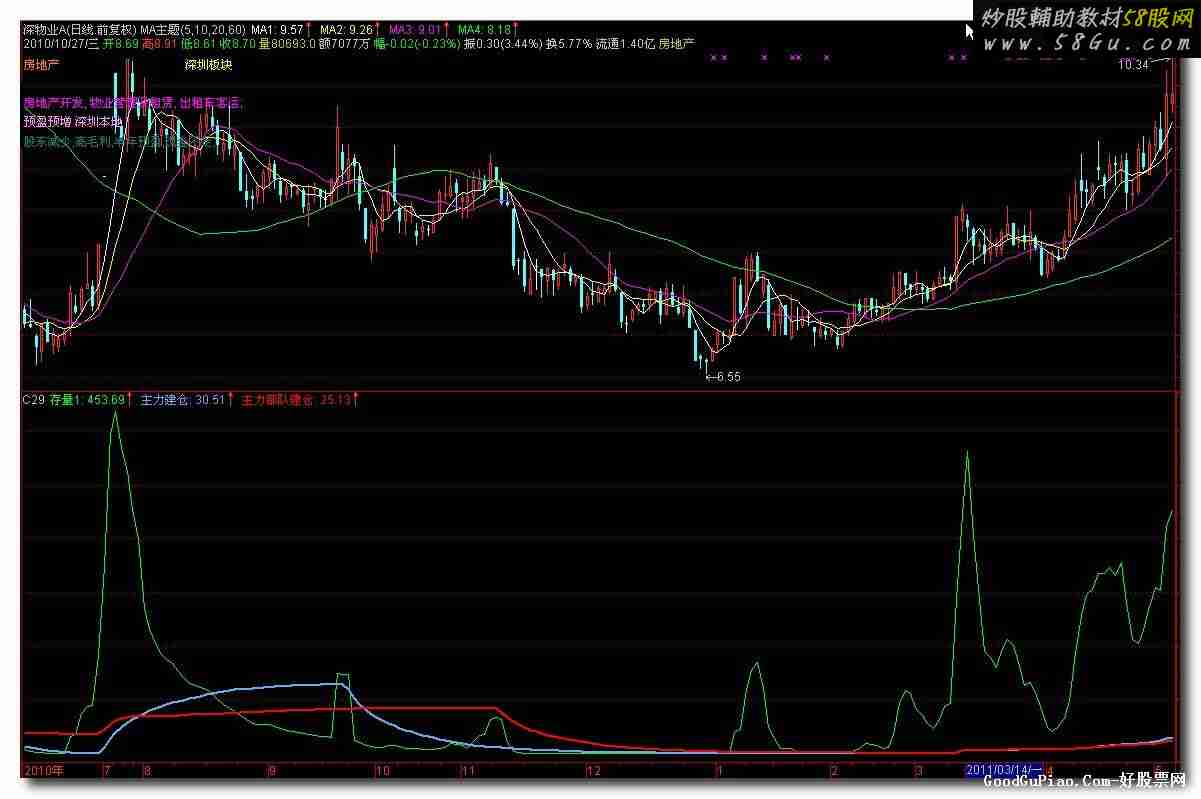Click the month 9 marker on timeline
1201x799 pixels.
point(270,771)
